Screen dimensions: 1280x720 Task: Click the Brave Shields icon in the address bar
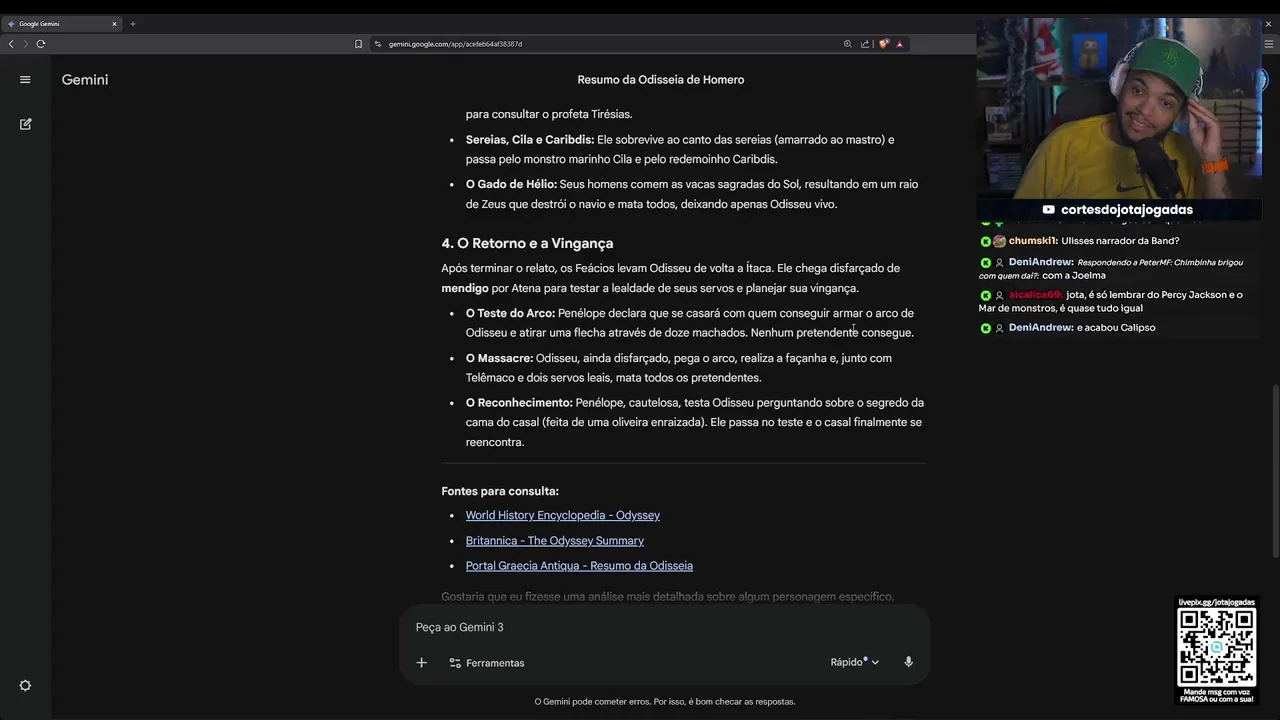(883, 44)
